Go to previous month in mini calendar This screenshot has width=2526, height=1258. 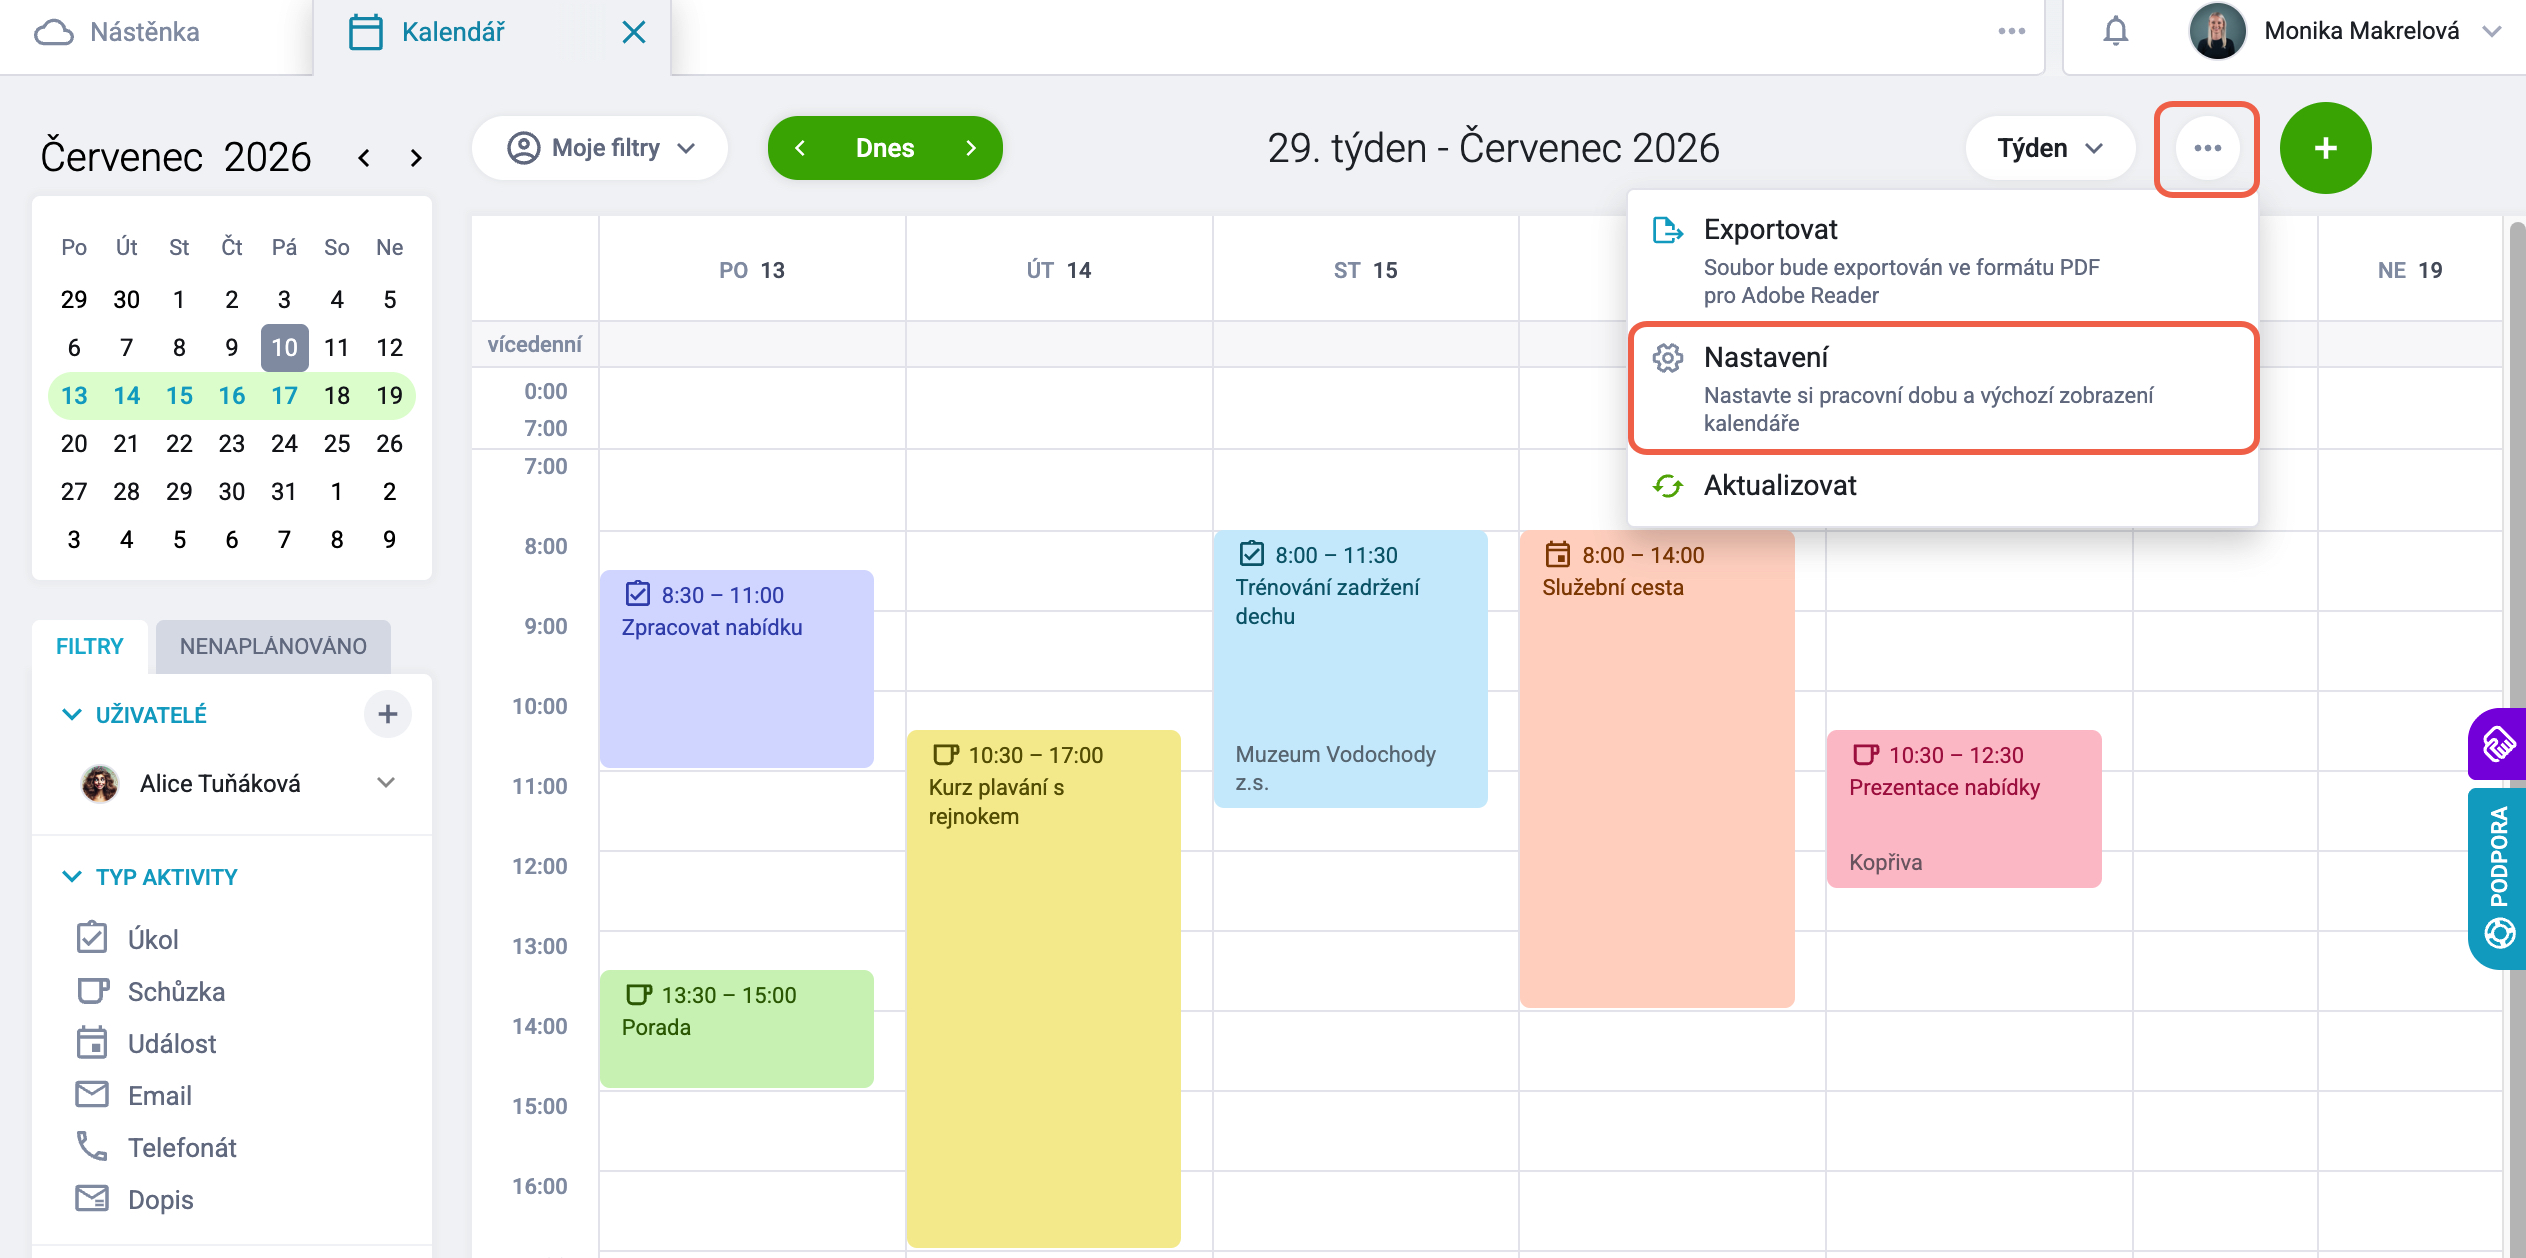pyautogui.click(x=364, y=158)
